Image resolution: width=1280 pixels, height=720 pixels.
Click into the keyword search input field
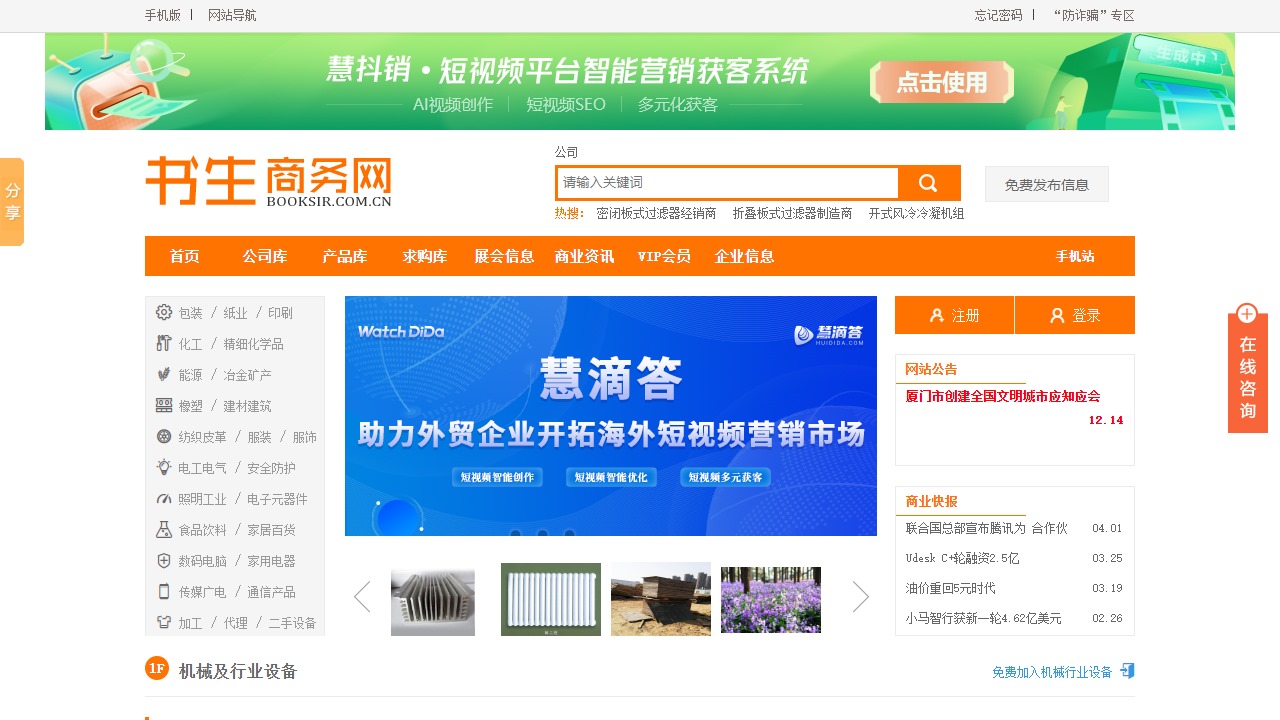point(728,183)
